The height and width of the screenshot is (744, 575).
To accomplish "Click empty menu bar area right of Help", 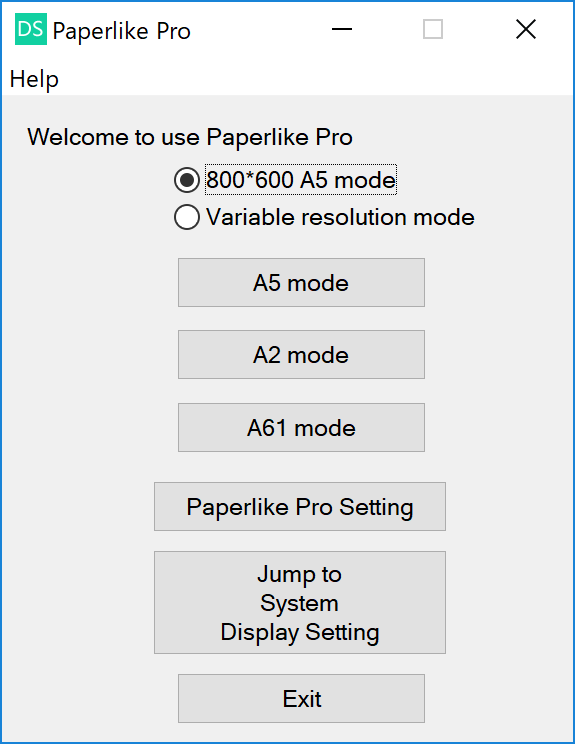I will coord(313,79).
